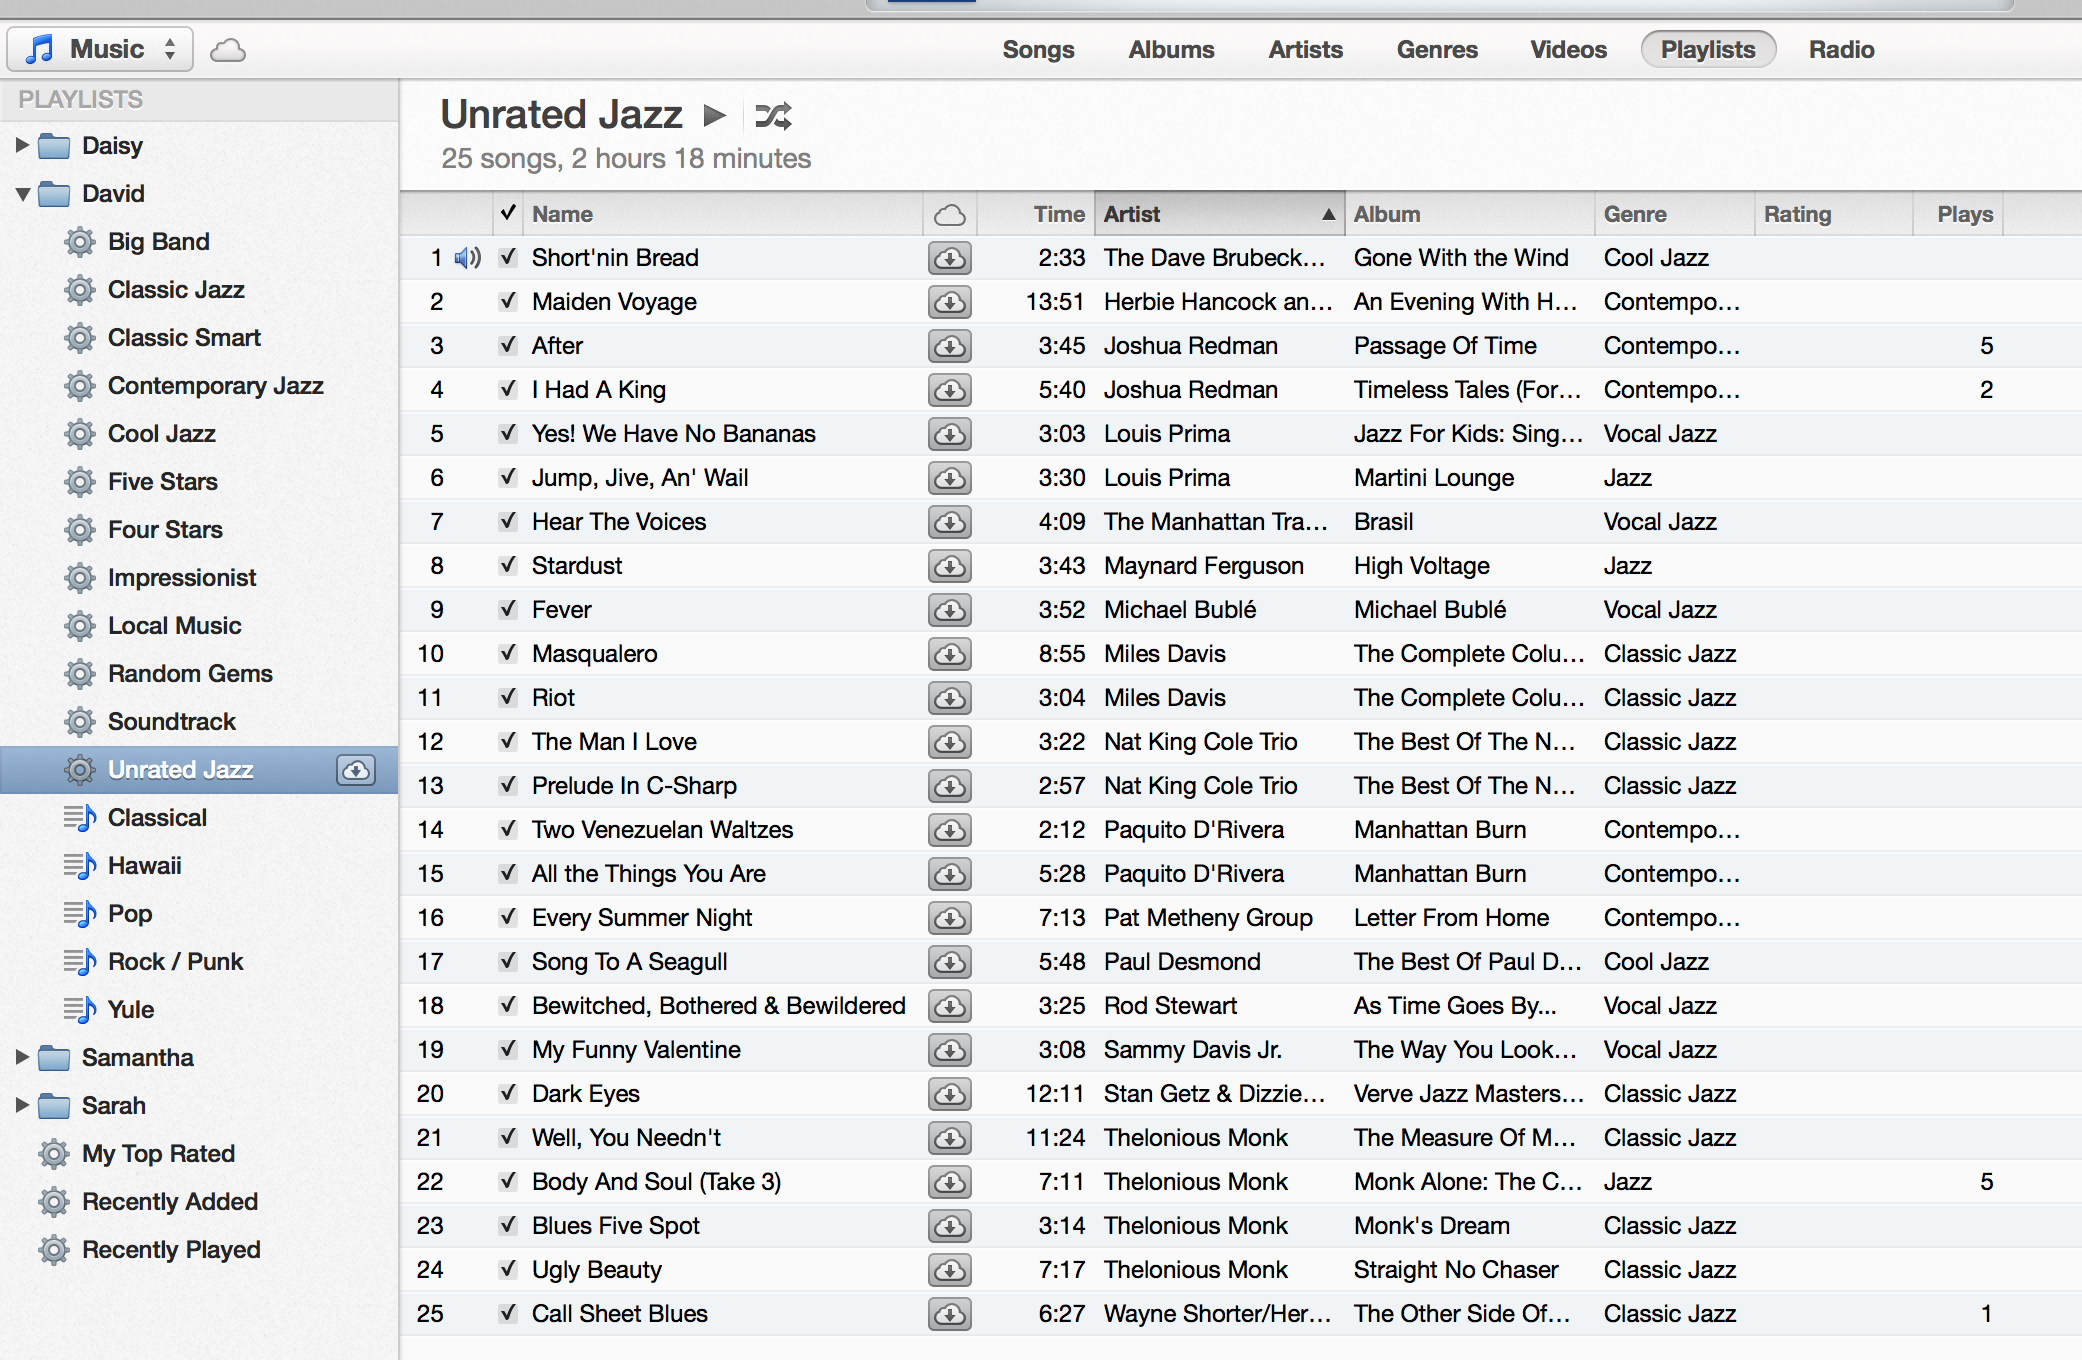2082x1360 pixels.
Task: Open the Big Band smart playlist
Action: 158,242
